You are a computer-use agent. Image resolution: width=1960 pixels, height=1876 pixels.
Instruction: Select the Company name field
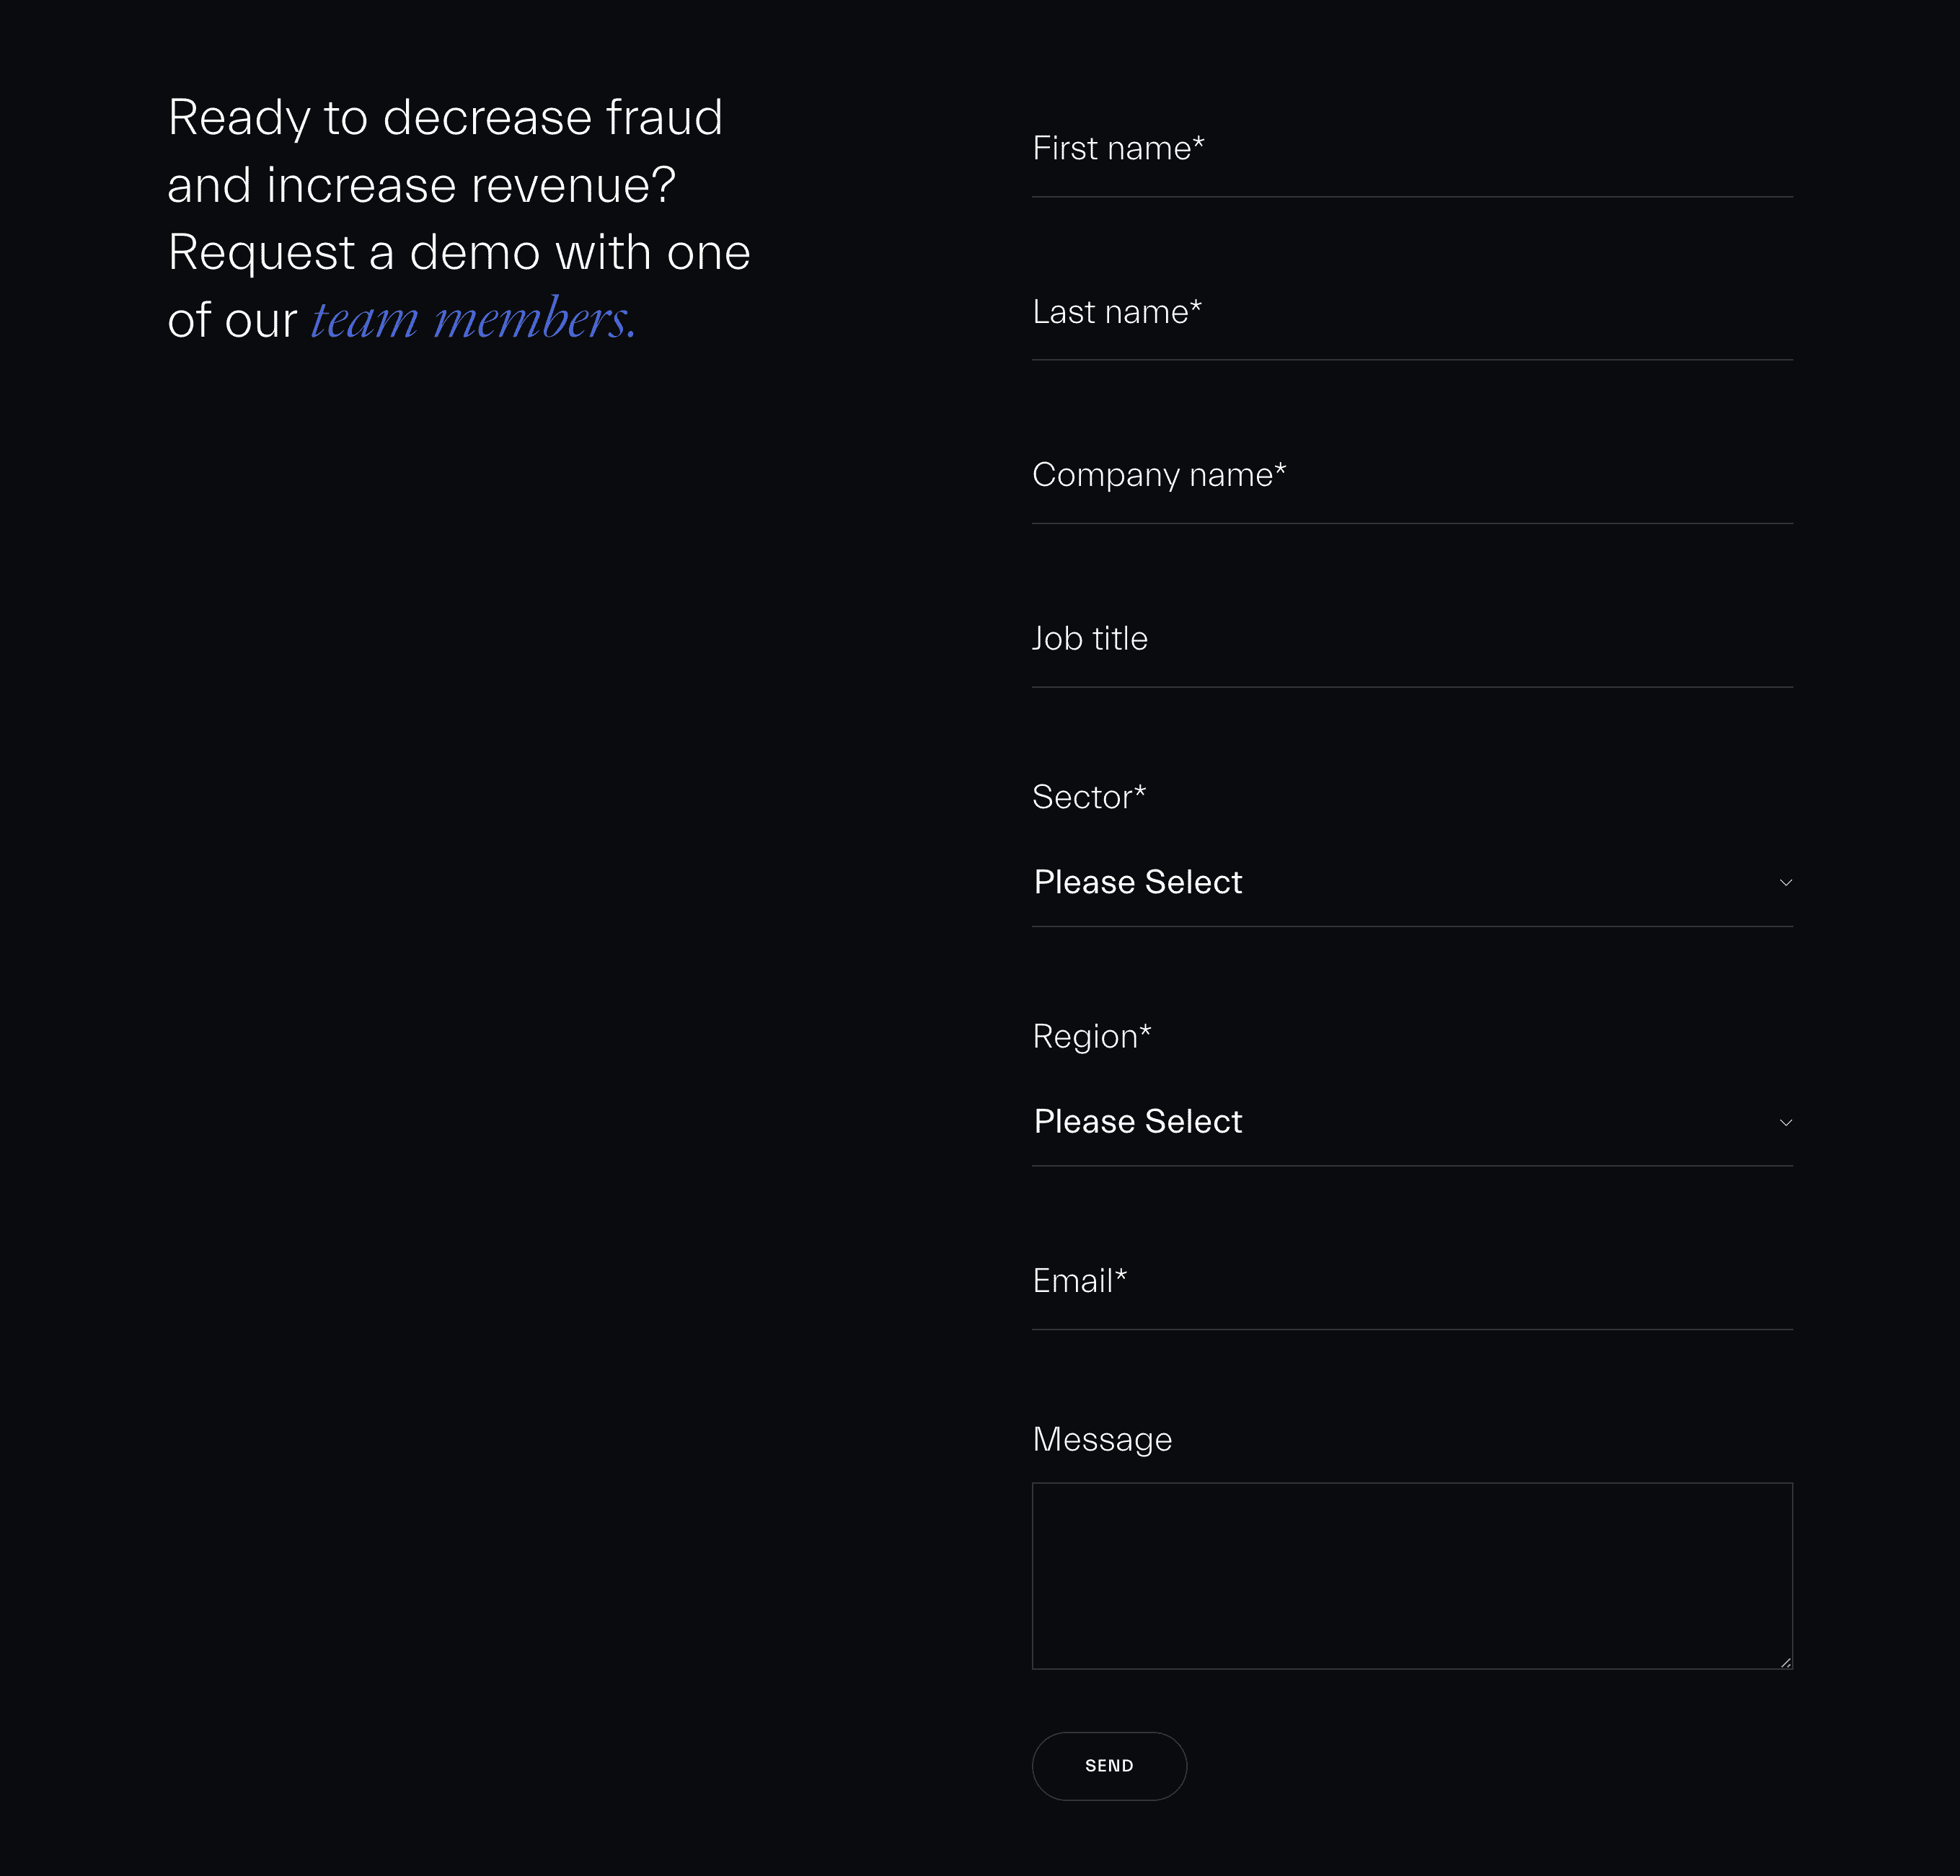click(1412, 476)
